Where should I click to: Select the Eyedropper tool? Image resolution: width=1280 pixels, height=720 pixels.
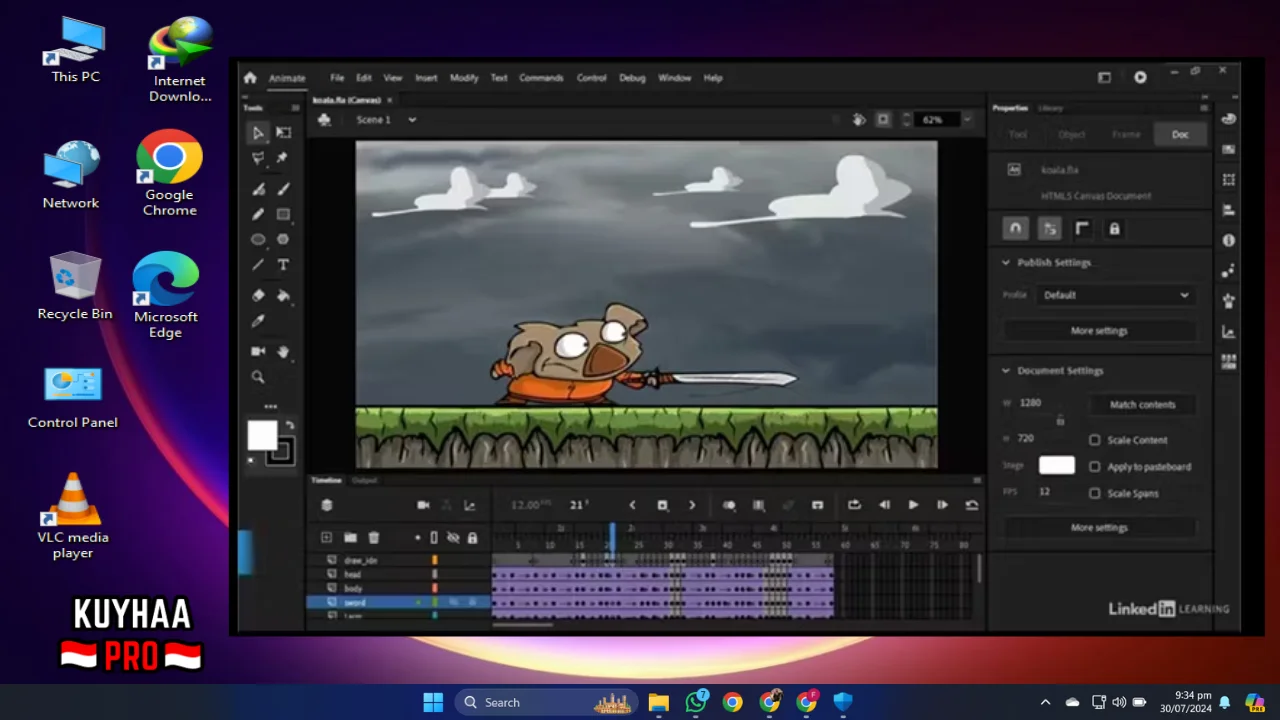pyautogui.click(x=258, y=321)
